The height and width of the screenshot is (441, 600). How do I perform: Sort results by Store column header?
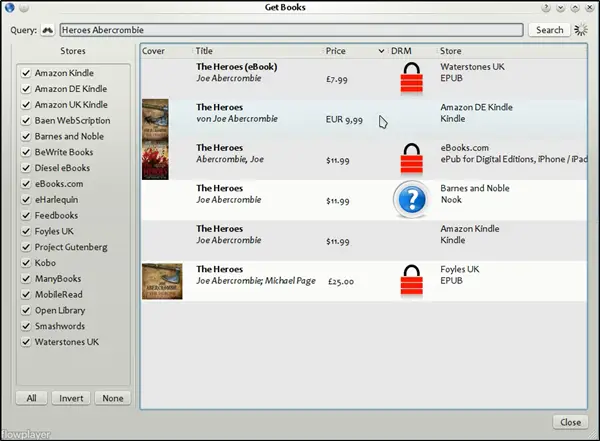click(x=450, y=51)
